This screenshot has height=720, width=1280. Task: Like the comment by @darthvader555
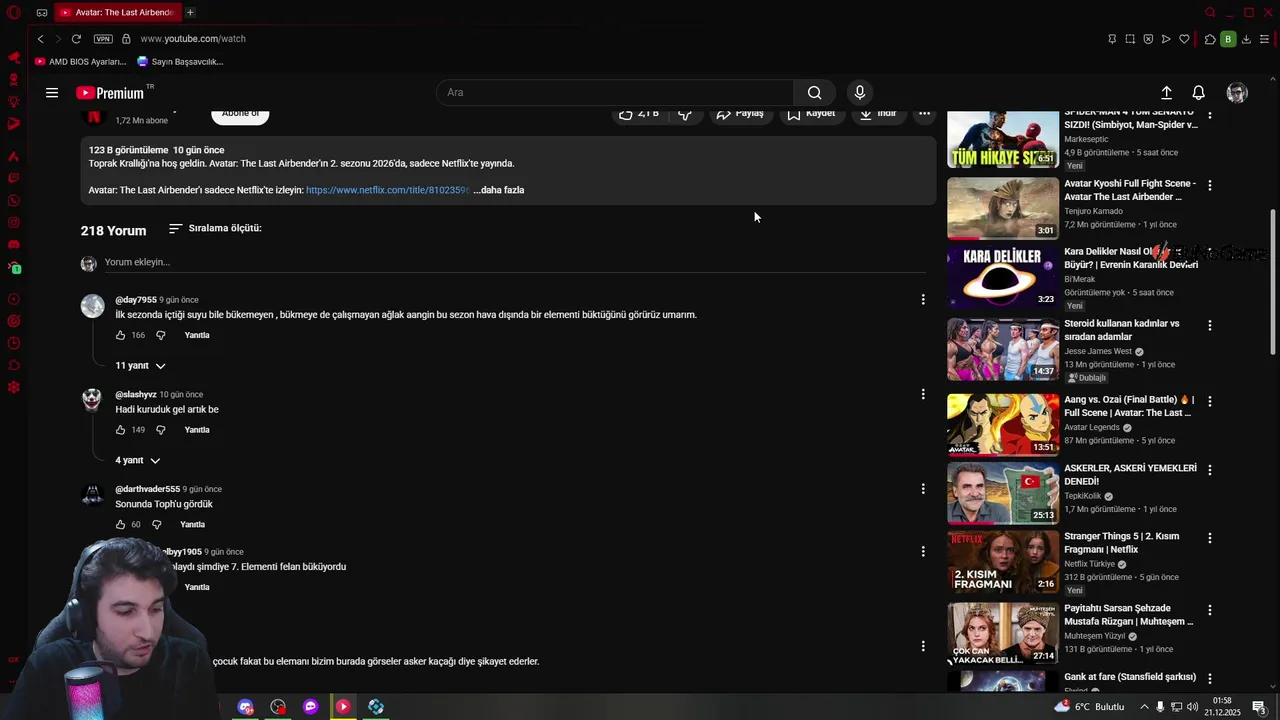tap(120, 524)
